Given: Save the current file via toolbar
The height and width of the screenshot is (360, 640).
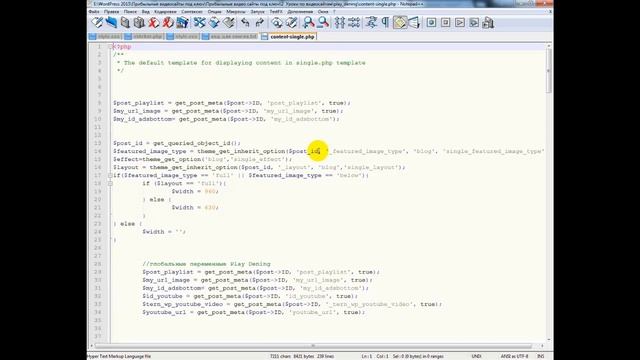Looking at the screenshot, I should click(x=125, y=23).
